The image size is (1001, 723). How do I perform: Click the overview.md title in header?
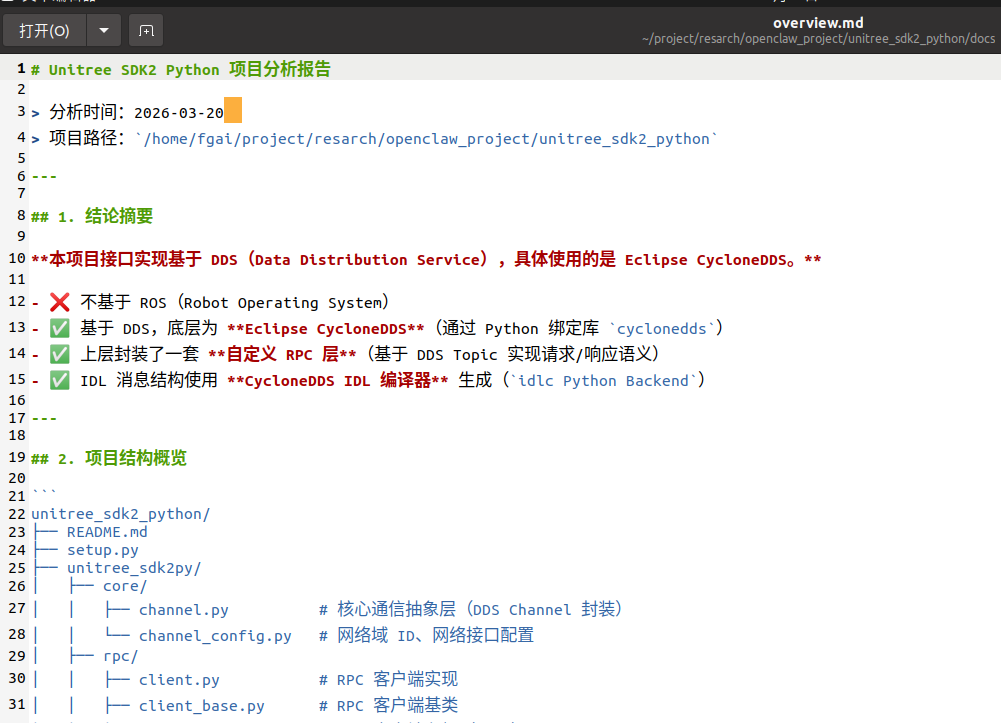point(818,23)
